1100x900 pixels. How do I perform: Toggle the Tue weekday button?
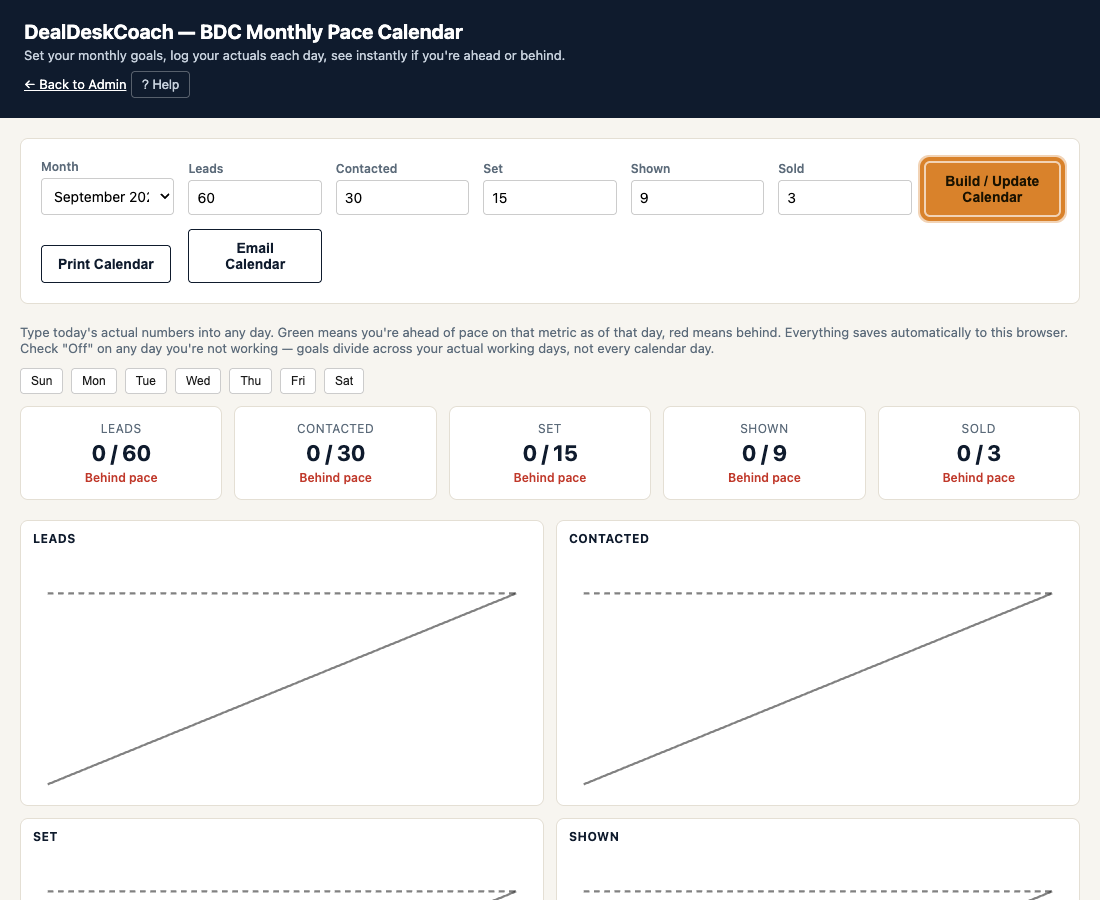point(146,381)
